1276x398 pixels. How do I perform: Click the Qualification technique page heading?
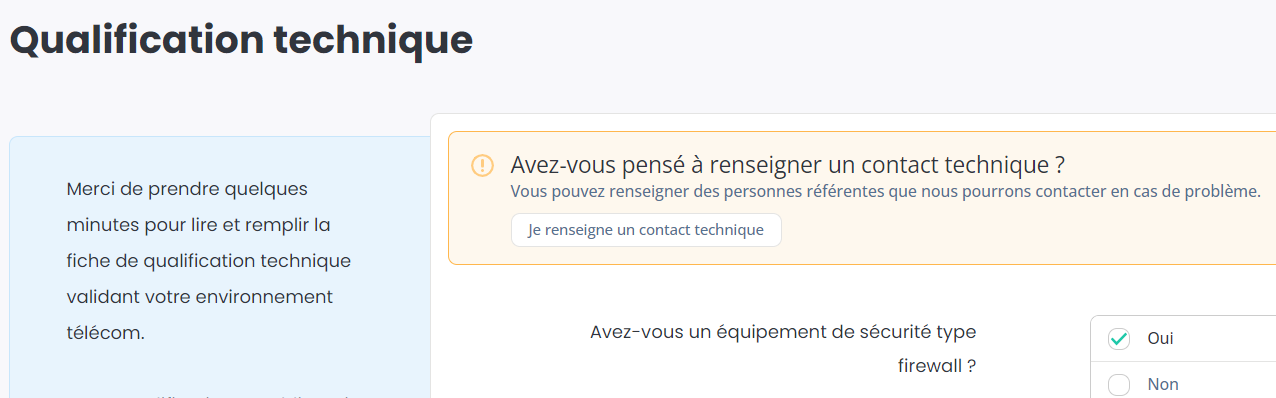[241, 40]
